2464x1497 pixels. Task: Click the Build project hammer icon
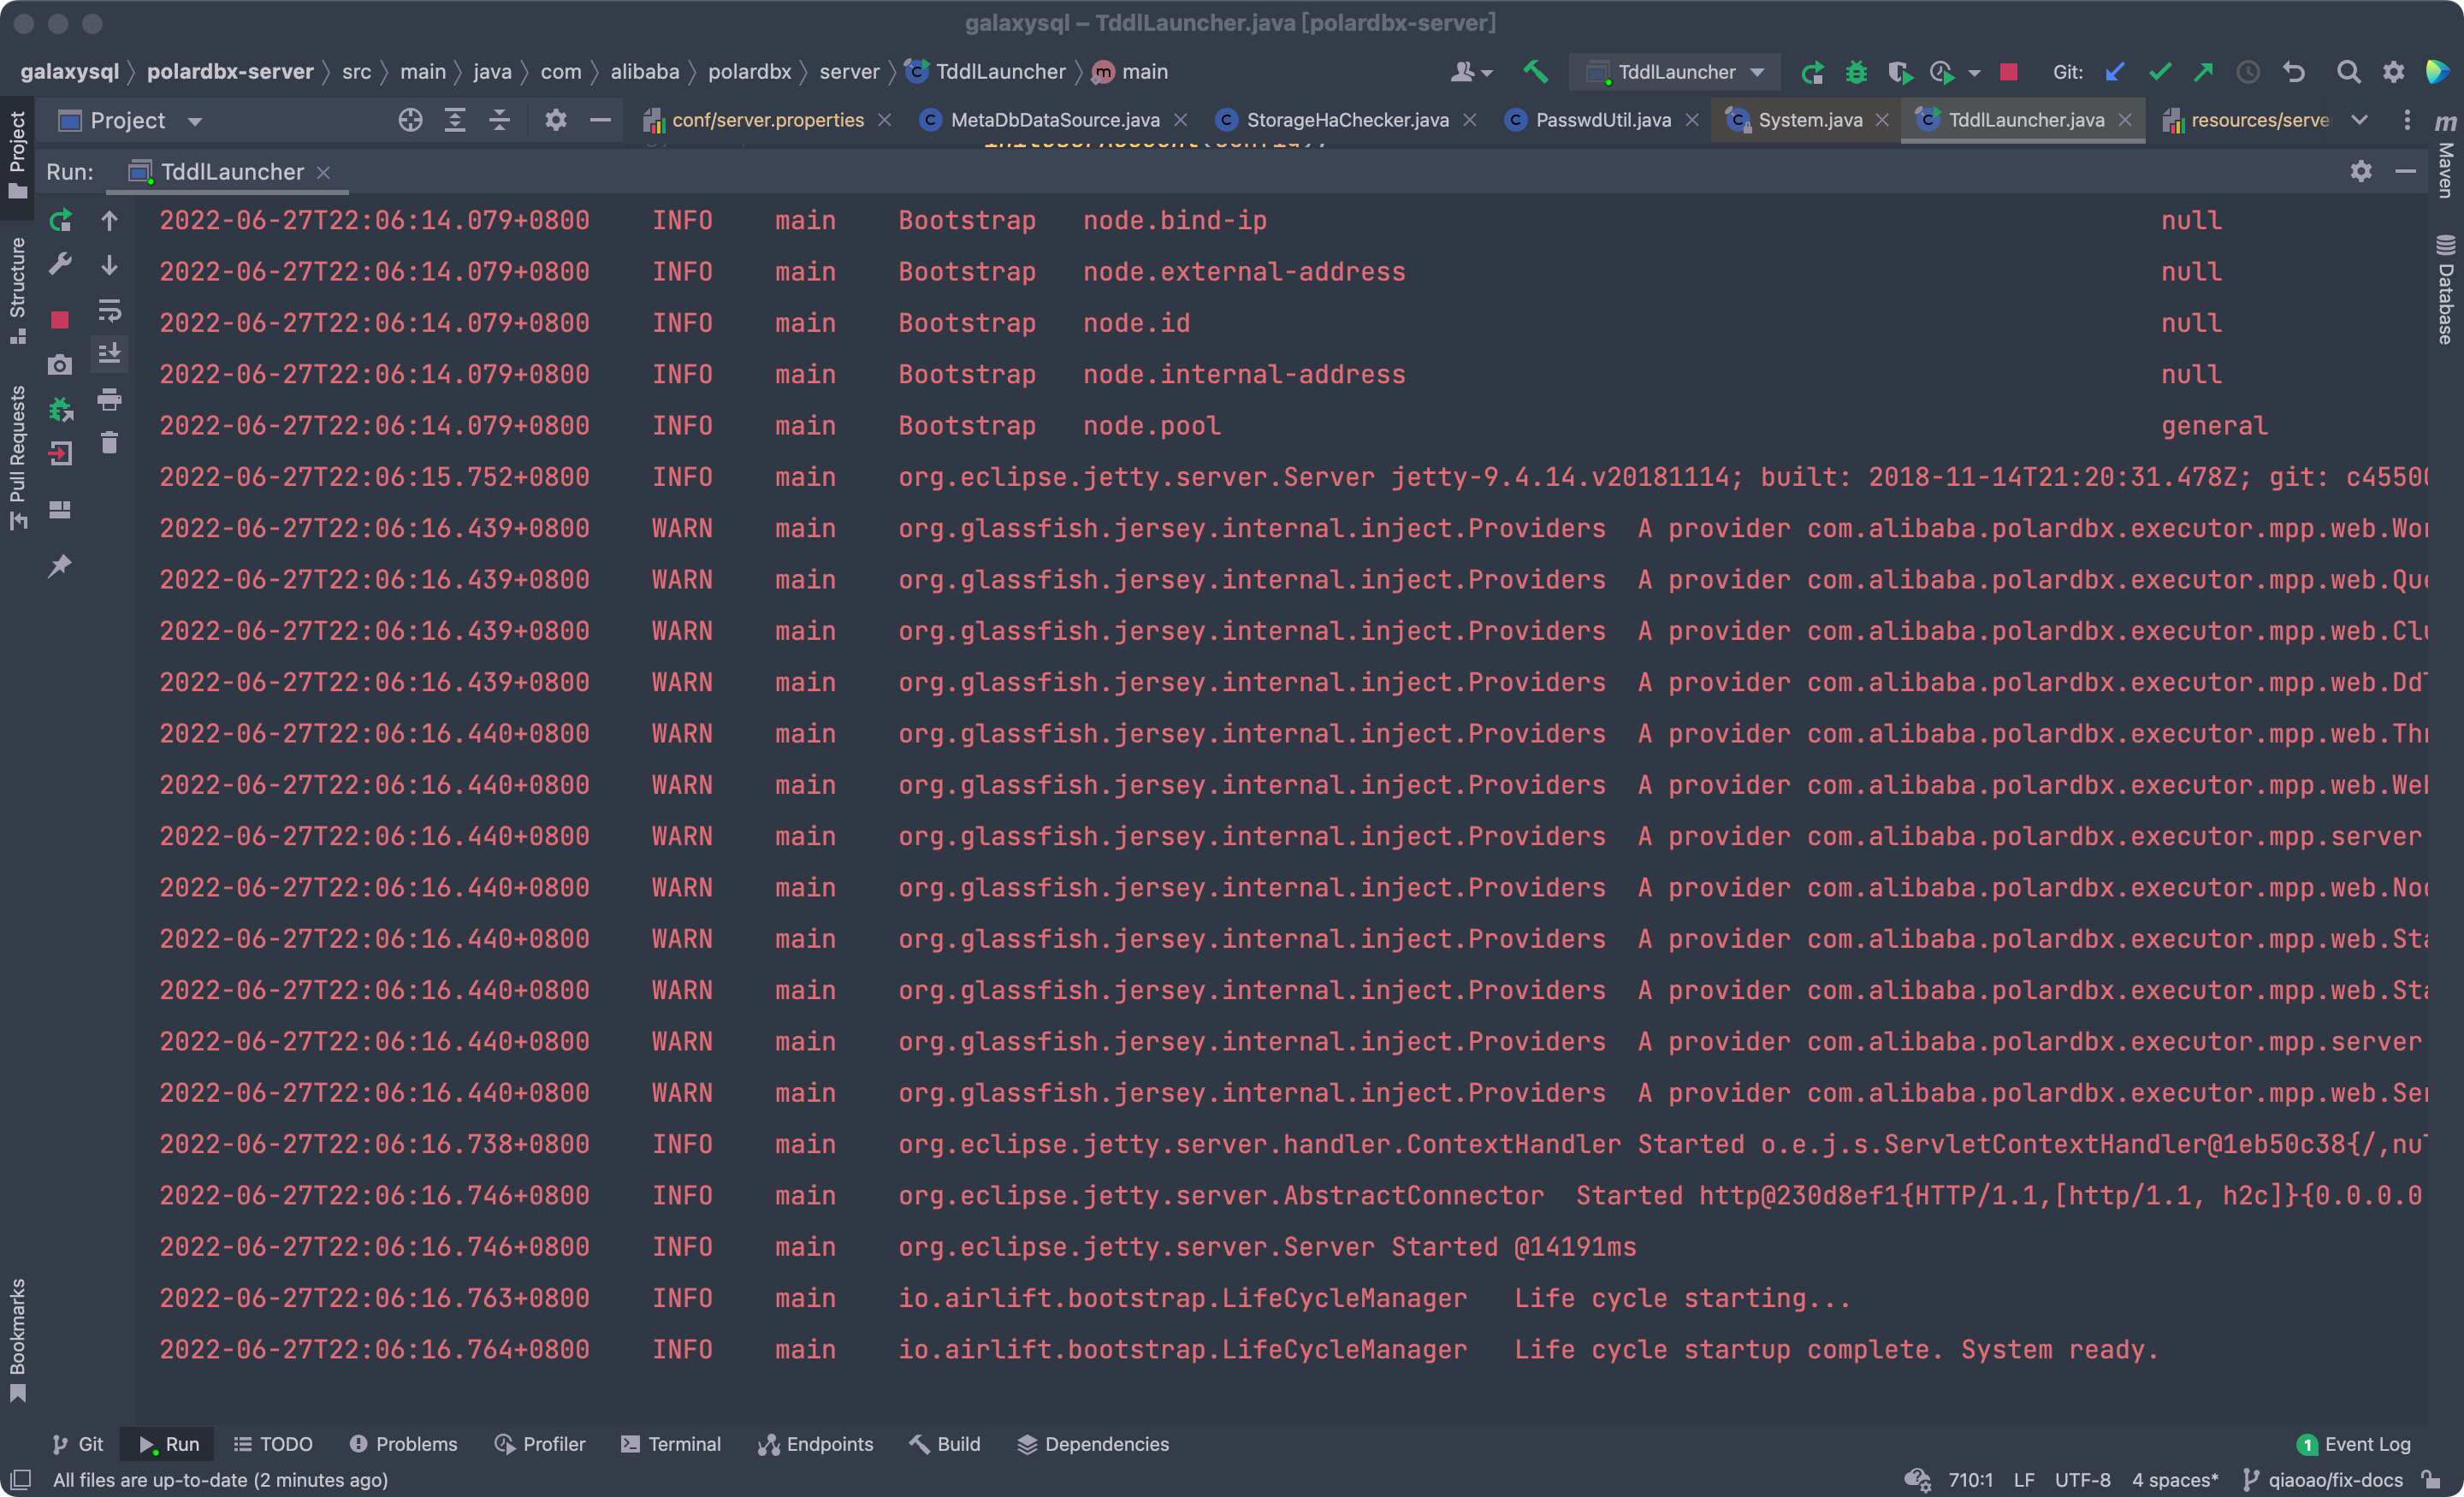pos(1535,72)
